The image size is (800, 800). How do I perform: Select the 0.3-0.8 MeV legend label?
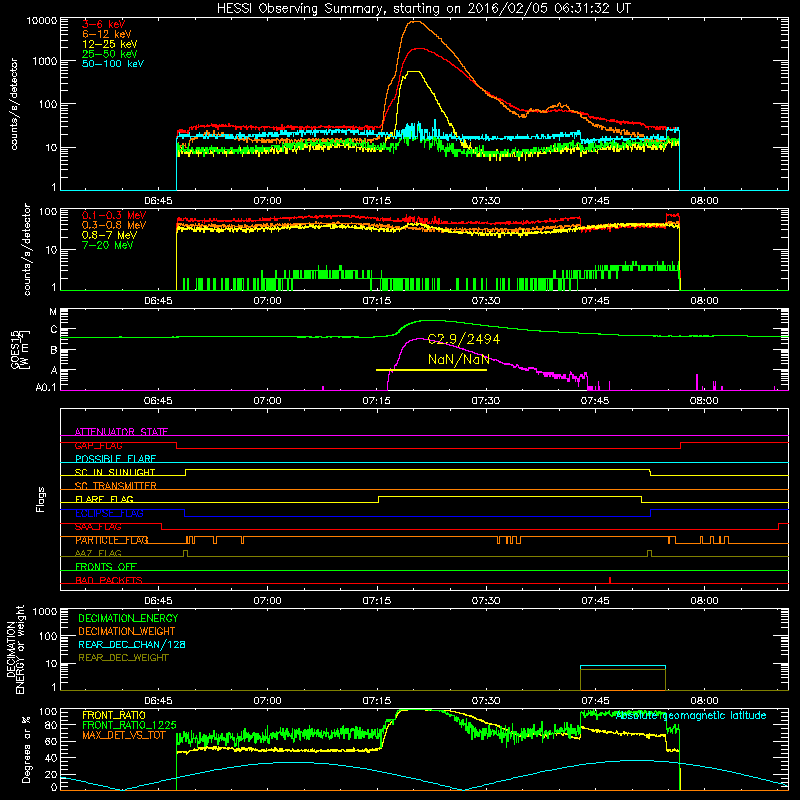pyautogui.click(x=114, y=225)
